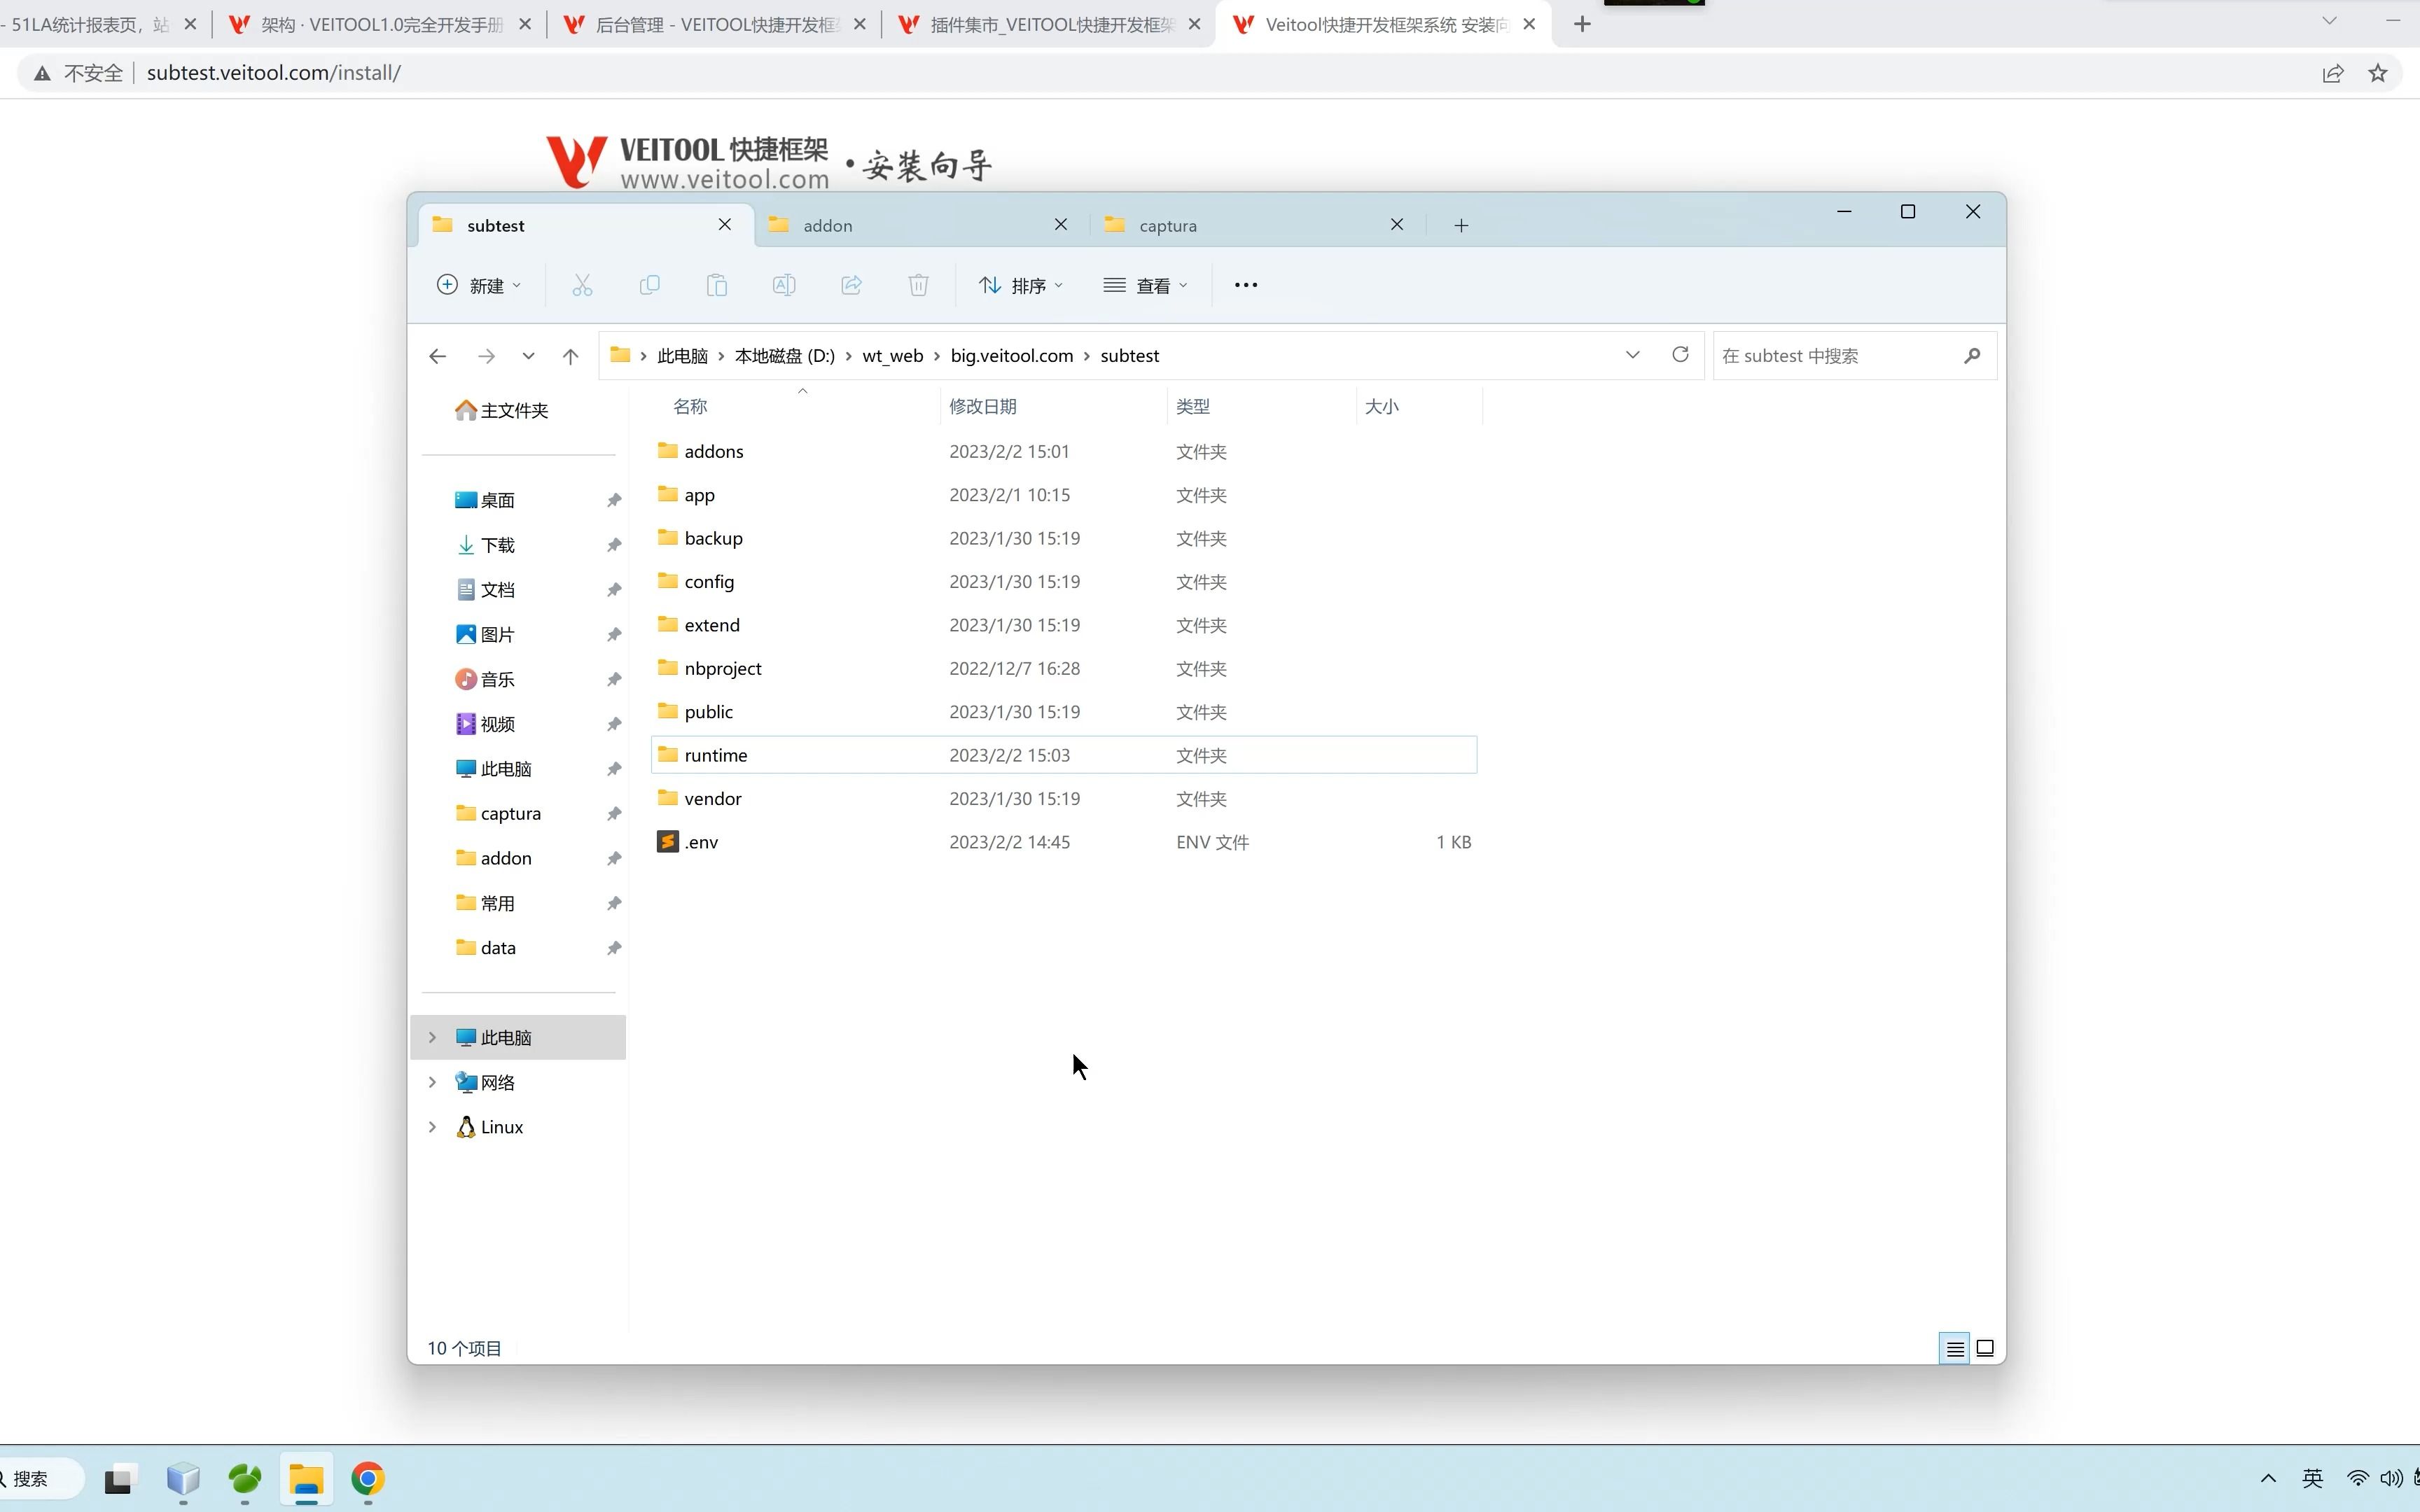Open the 新建 (New) dropdown

coord(479,285)
